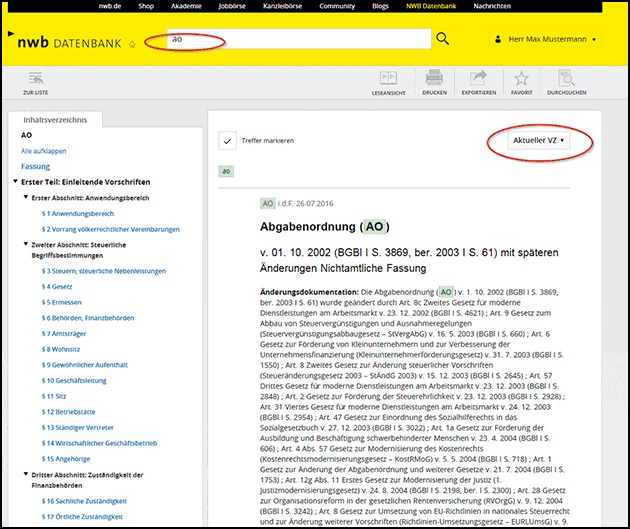Mark document with Favorit star icon
This screenshot has width=630, height=529.
[x=521, y=82]
